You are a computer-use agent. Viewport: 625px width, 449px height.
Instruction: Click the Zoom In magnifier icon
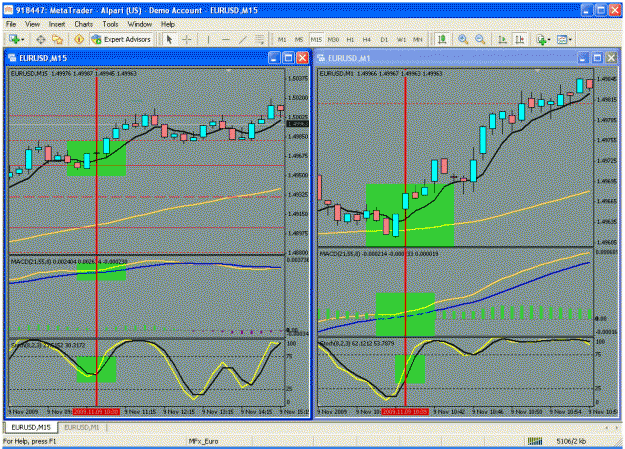point(463,39)
